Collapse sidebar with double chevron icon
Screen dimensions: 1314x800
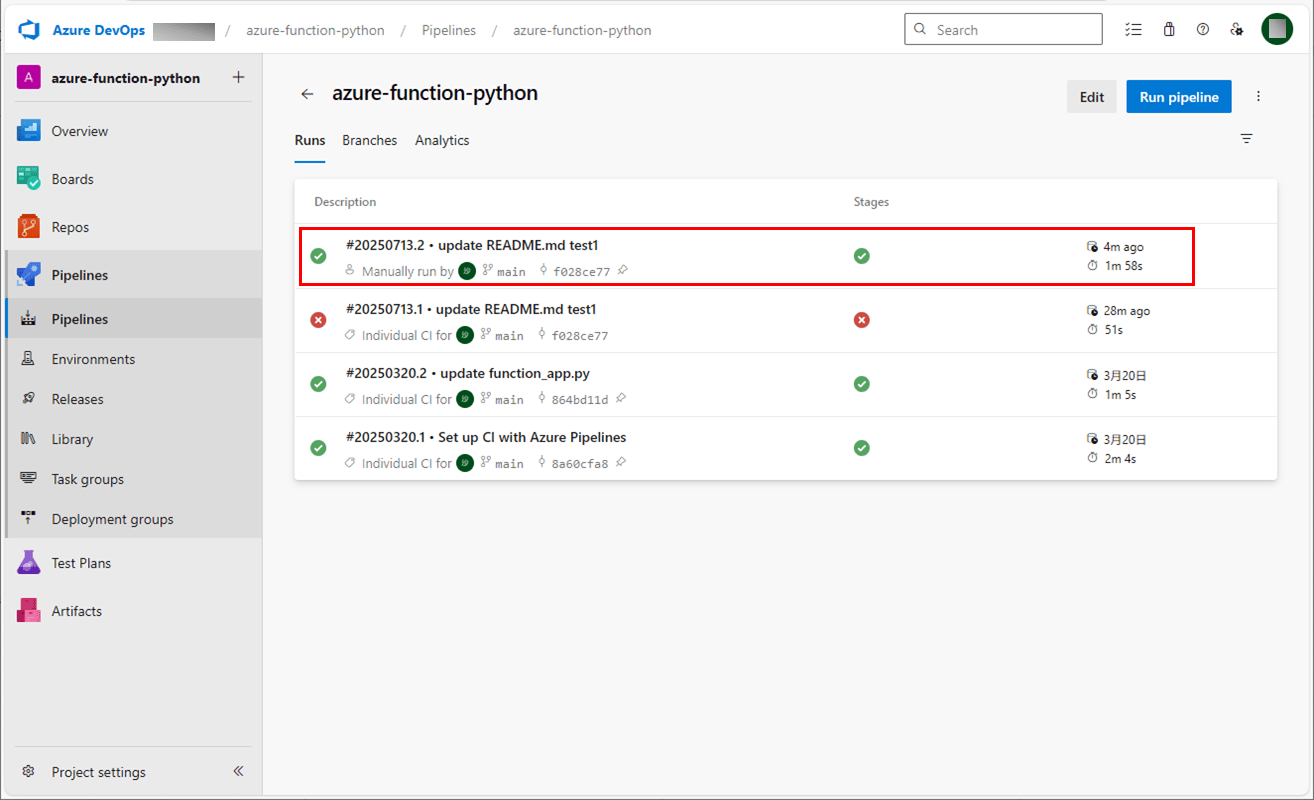(238, 771)
